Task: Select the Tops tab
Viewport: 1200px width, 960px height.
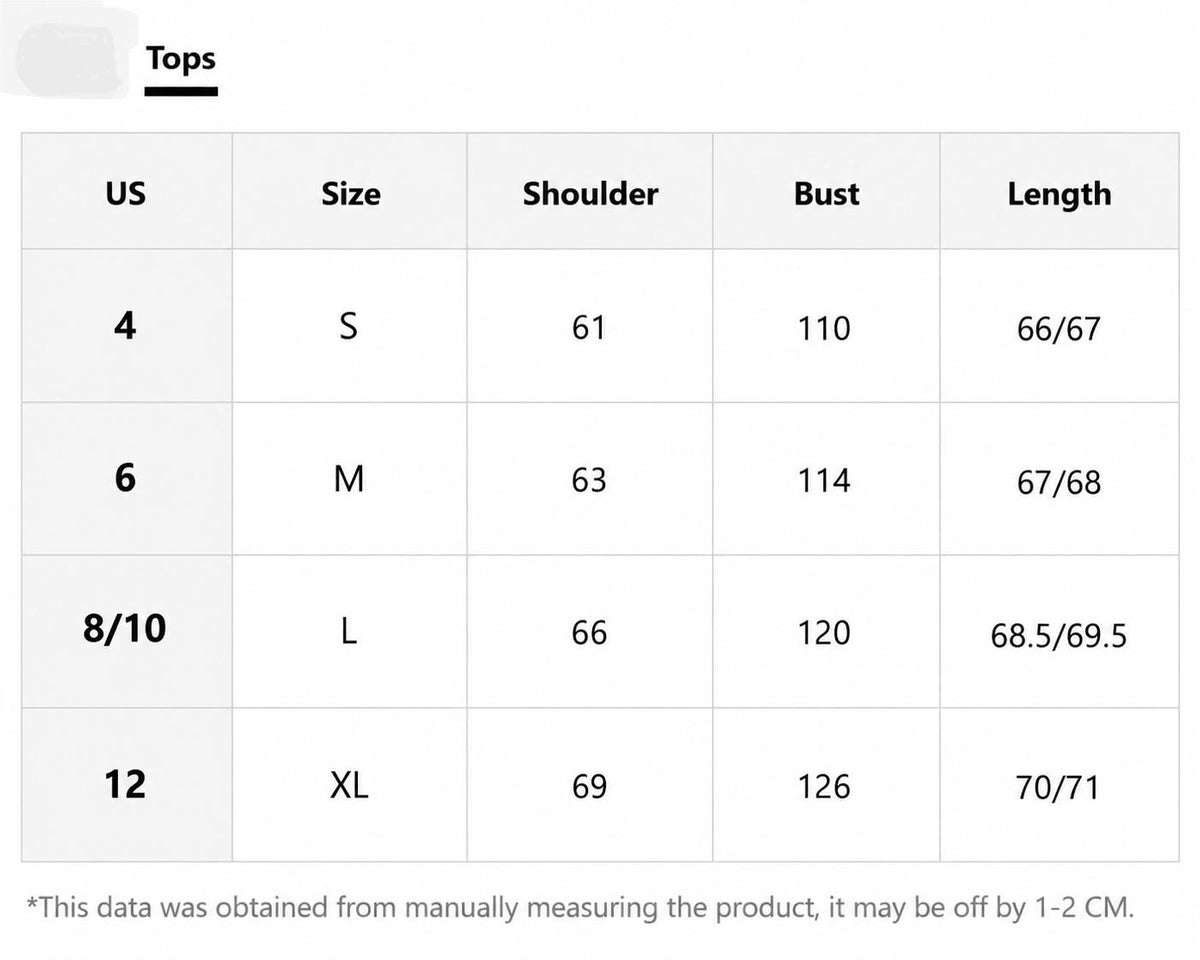Action: click(181, 59)
